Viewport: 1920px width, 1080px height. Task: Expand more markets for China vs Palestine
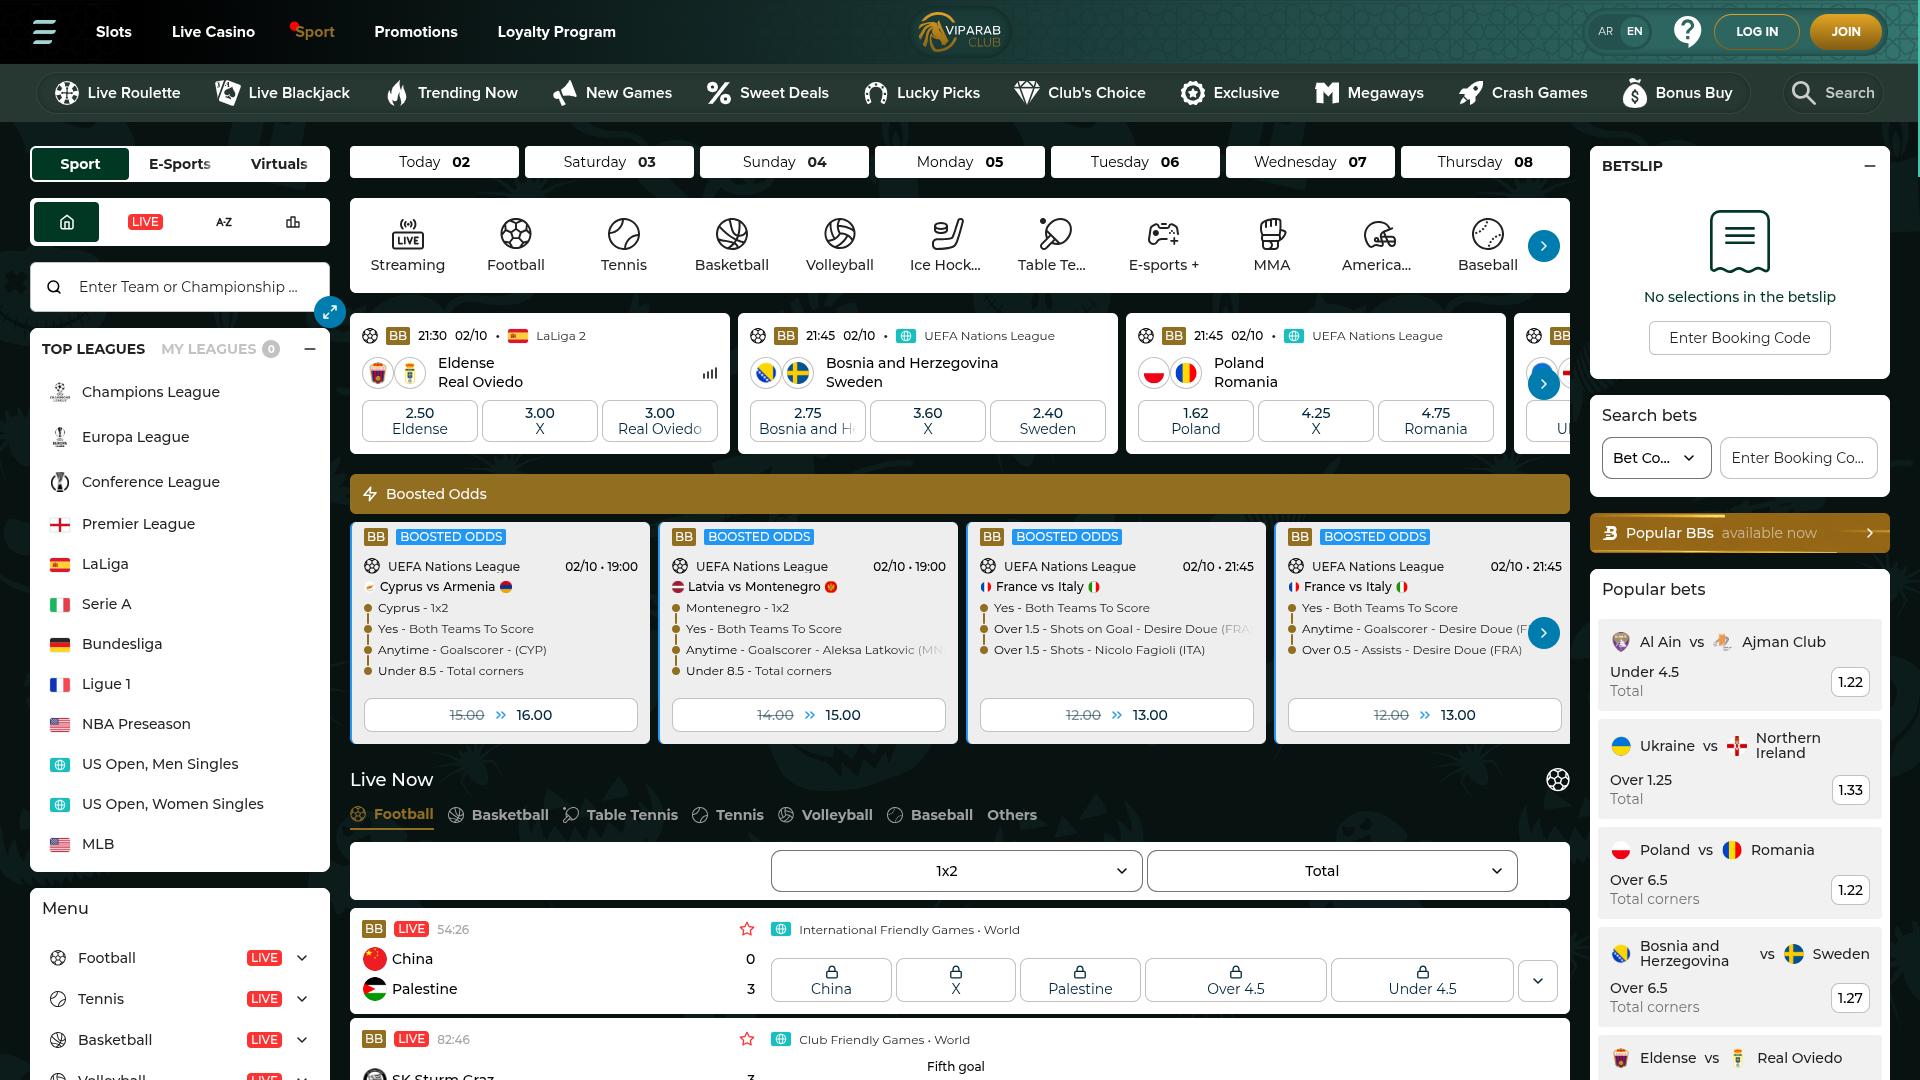tap(1538, 980)
